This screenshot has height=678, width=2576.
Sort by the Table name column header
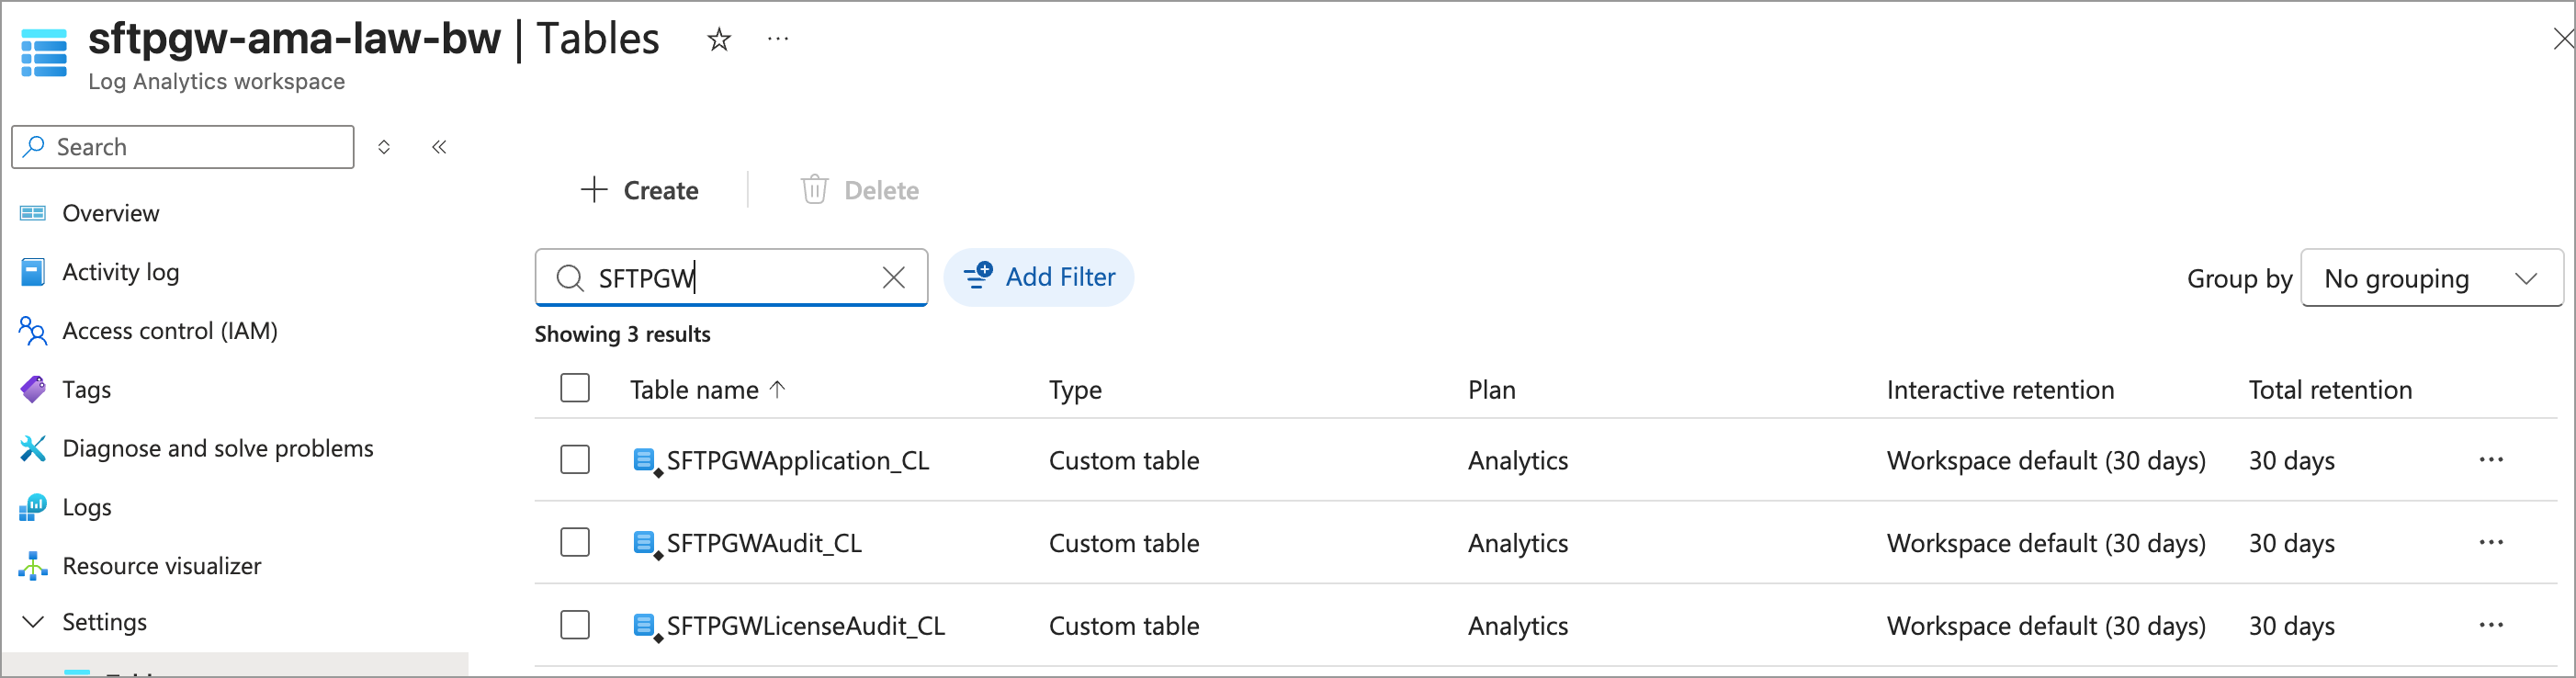tap(708, 390)
